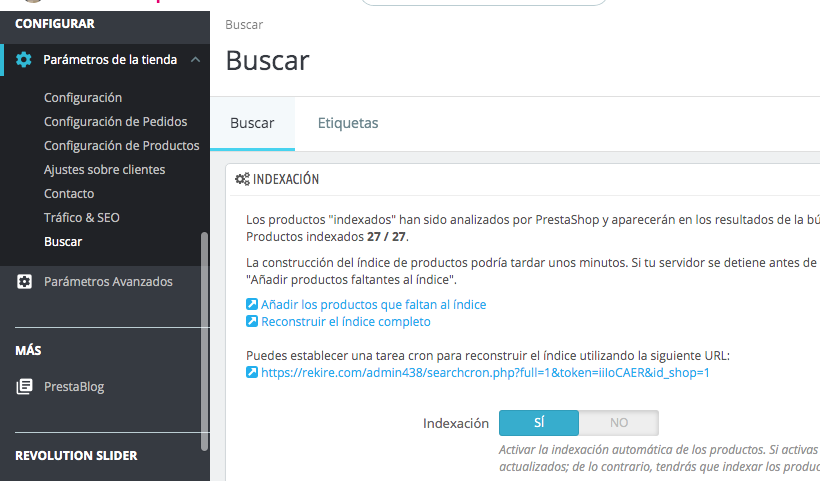820x481 pixels.
Task: Click the sidebar vertical scrollbar
Action: point(204,341)
